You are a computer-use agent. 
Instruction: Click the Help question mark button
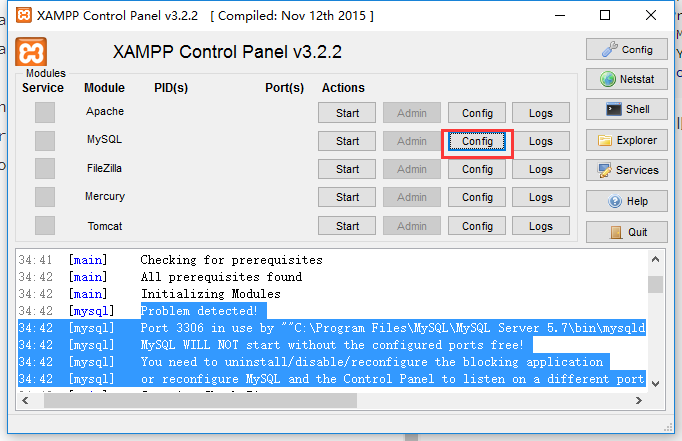(x=626, y=201)
